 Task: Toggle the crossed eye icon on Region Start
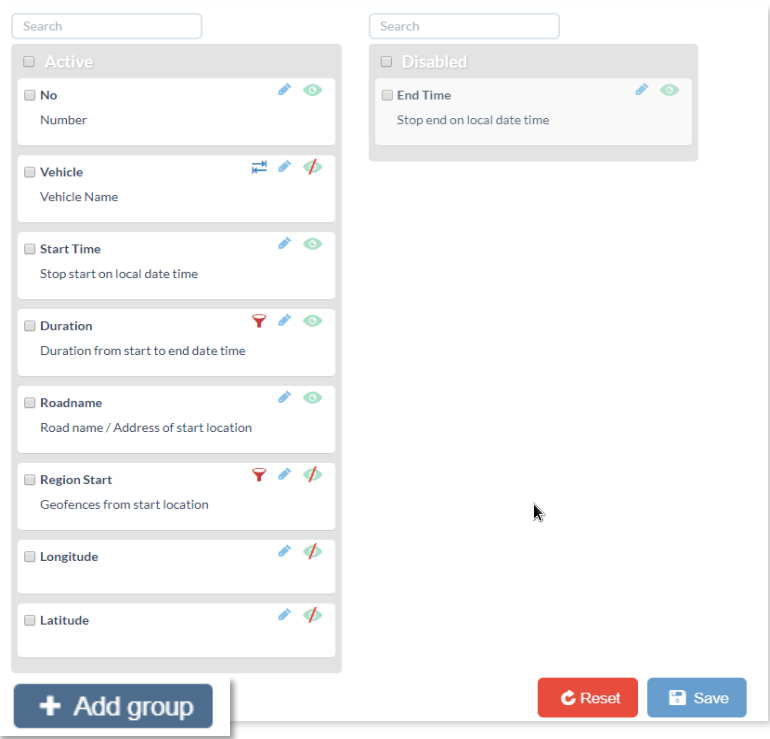[313, 475]
